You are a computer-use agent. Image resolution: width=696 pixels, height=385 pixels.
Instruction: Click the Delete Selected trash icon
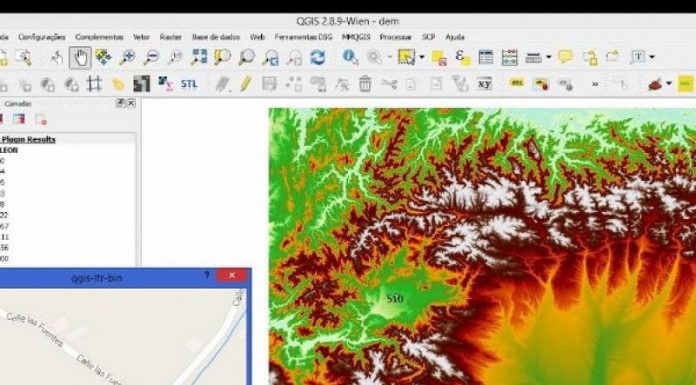[365, 83]
